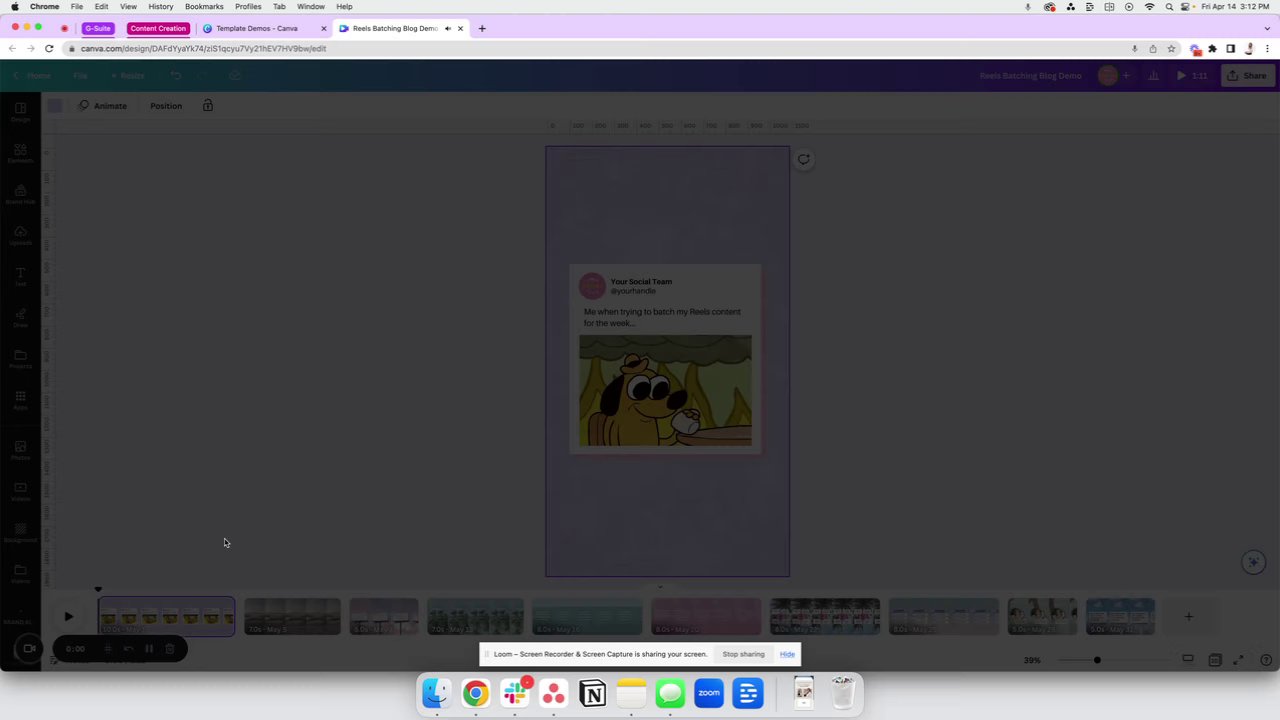Screen dimensions: 1280x720
Task: Select the first timeline clip with dog meme
Action: pos(166,617)
